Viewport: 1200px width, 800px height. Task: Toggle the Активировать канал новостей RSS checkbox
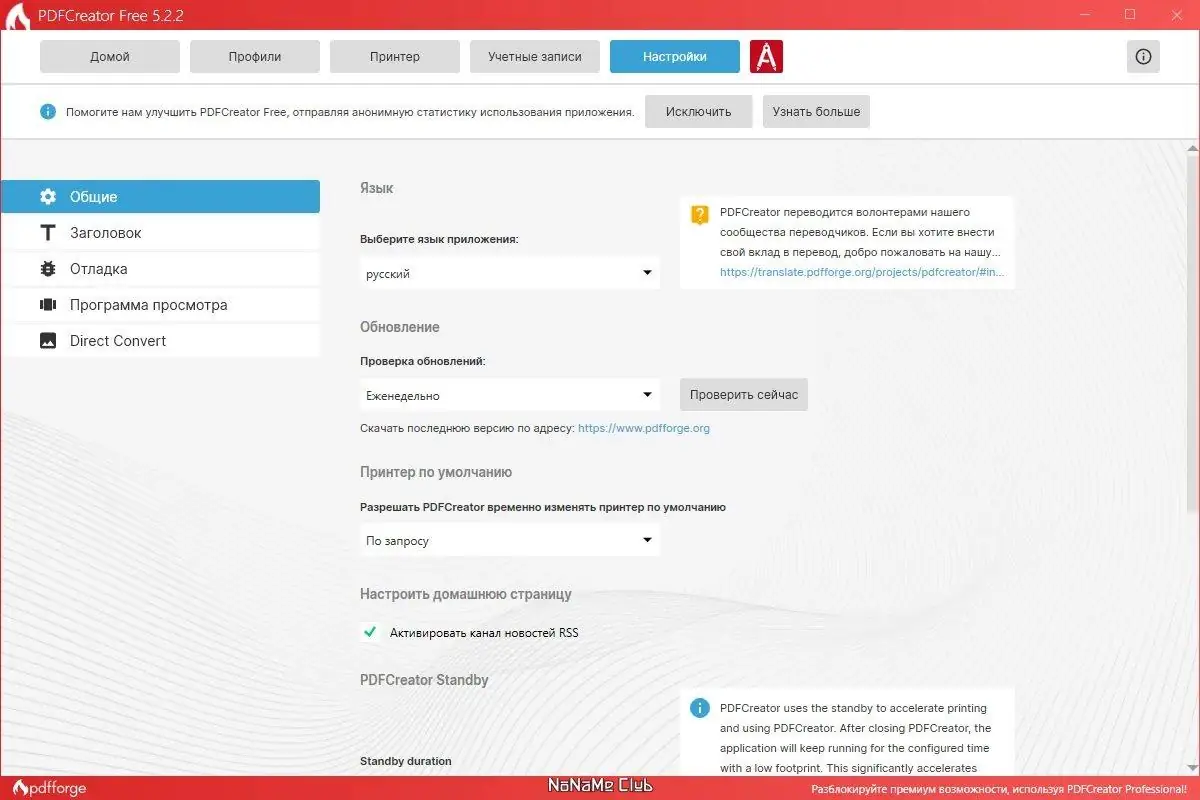[369, 632]
